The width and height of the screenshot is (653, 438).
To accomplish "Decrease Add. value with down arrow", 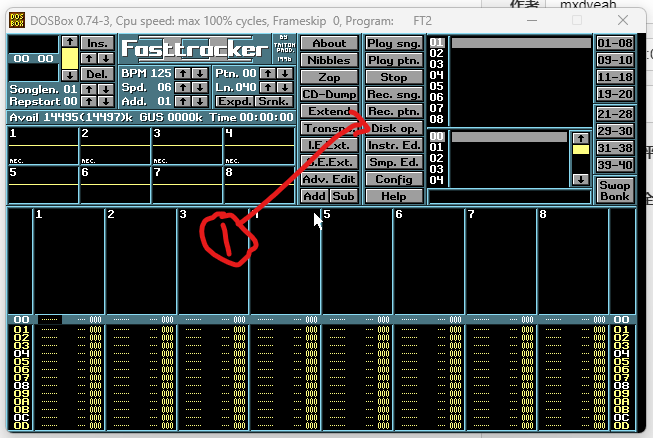I will coord(200,101).
